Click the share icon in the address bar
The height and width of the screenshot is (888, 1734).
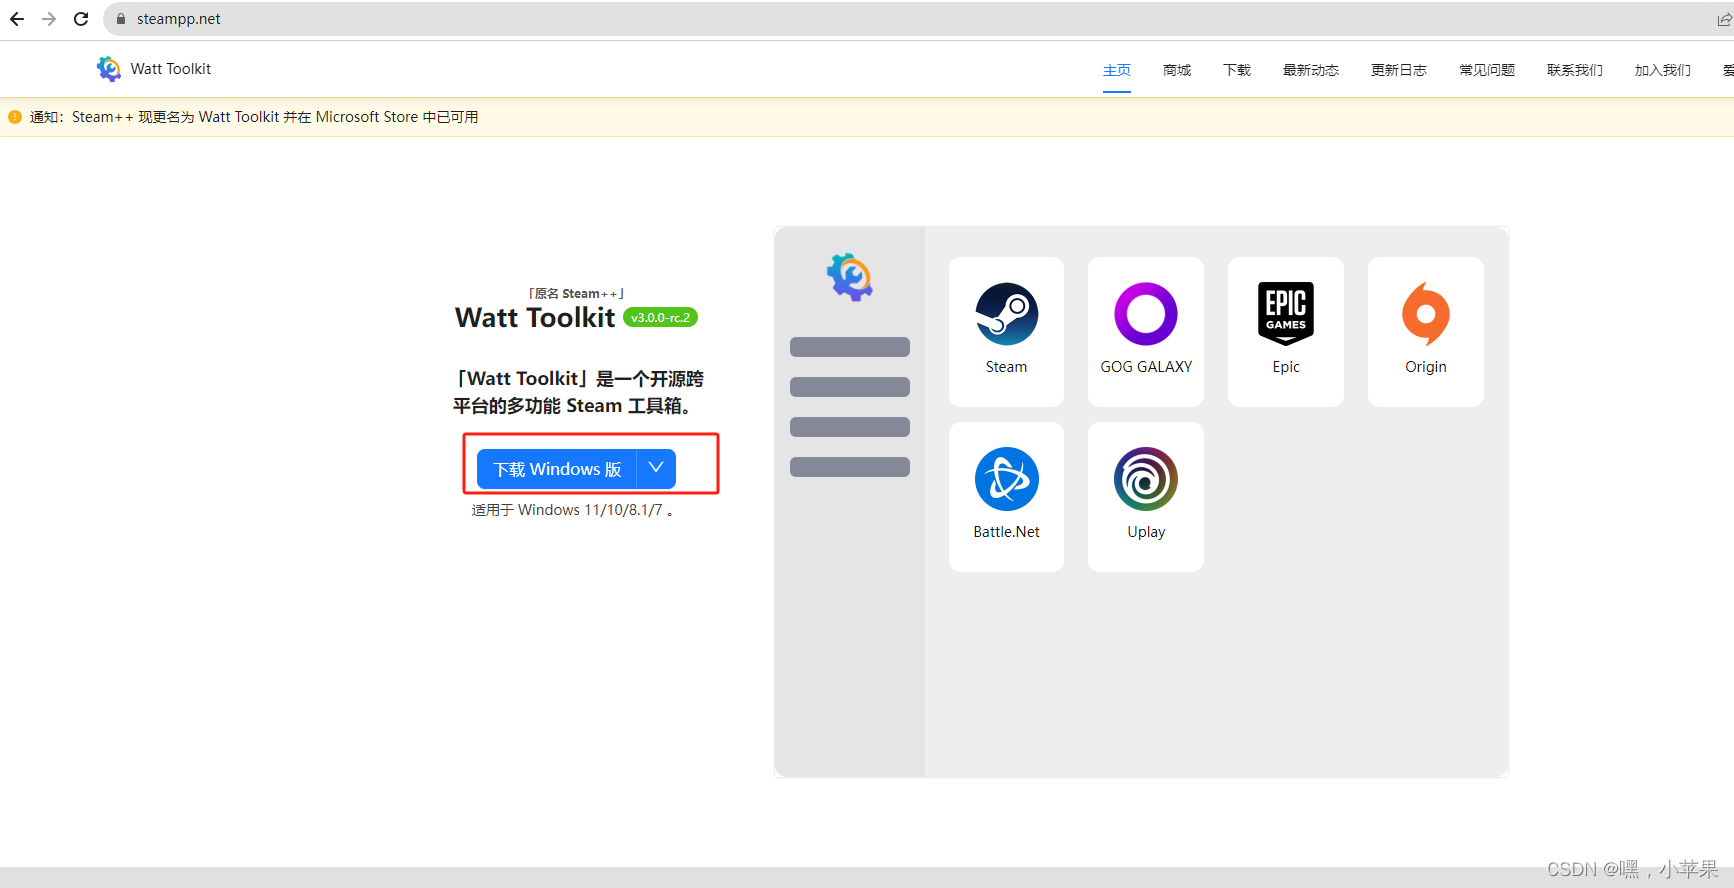pos(1724,19)
